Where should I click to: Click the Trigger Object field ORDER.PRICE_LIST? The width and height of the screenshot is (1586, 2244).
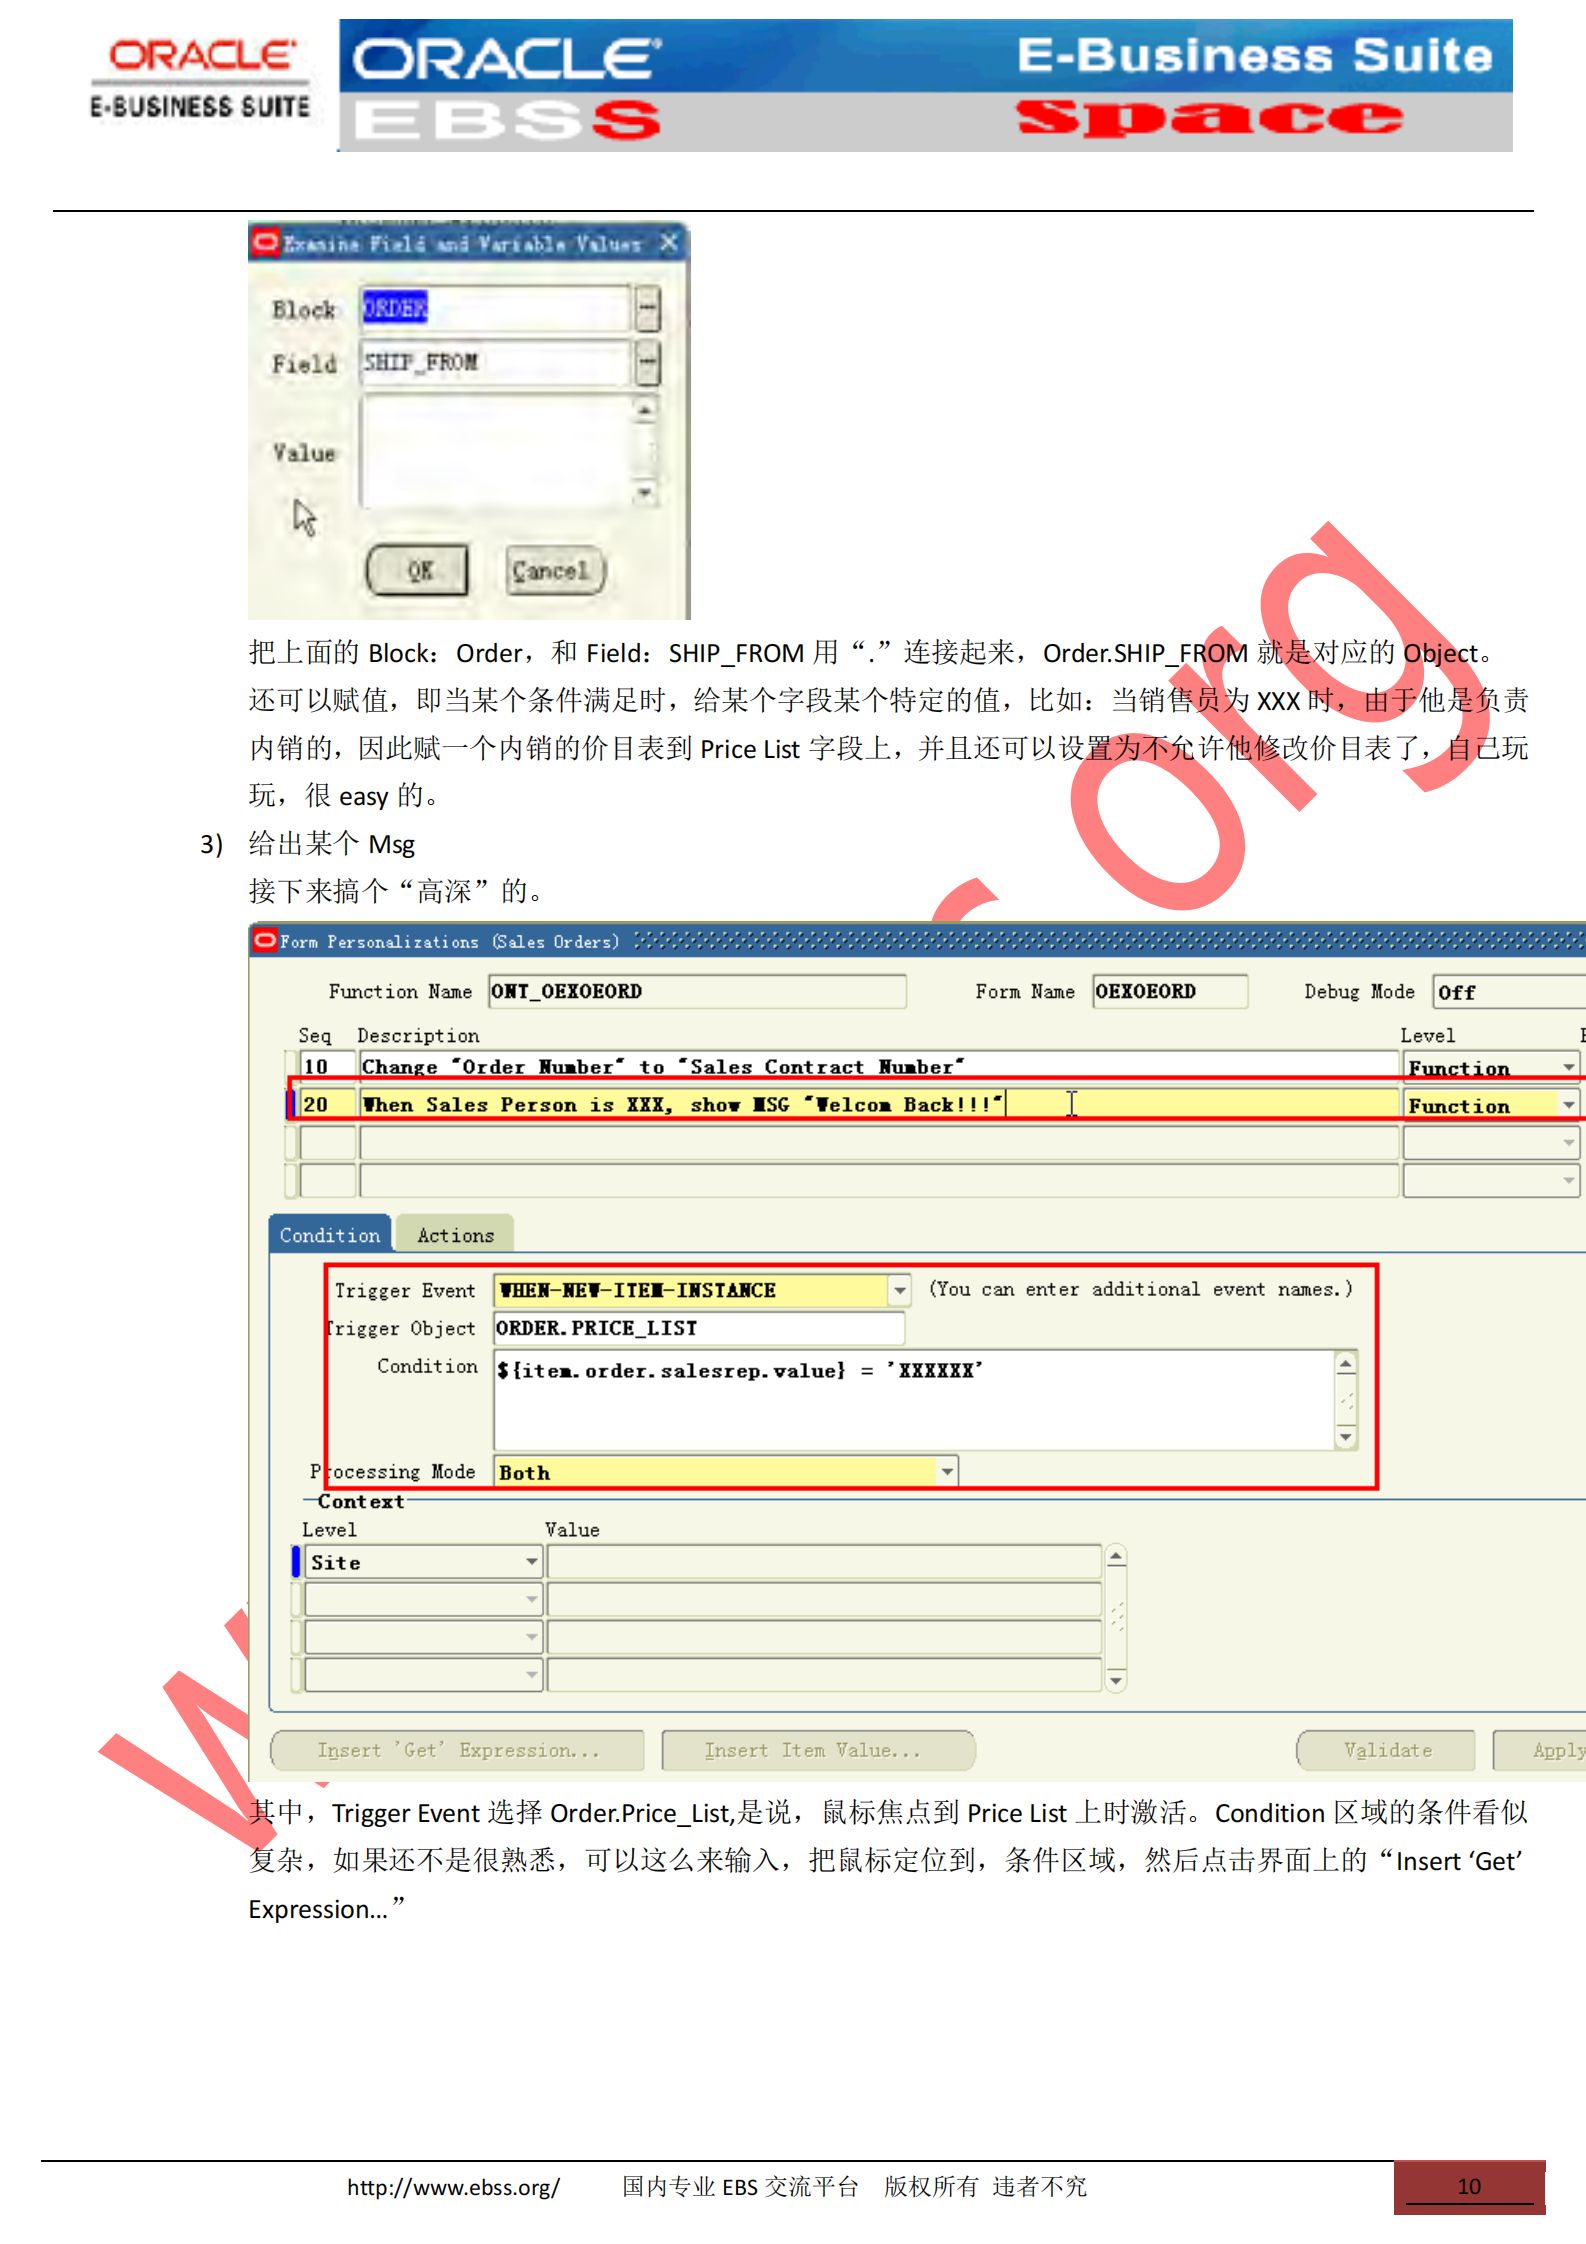tap(699, 1328)
